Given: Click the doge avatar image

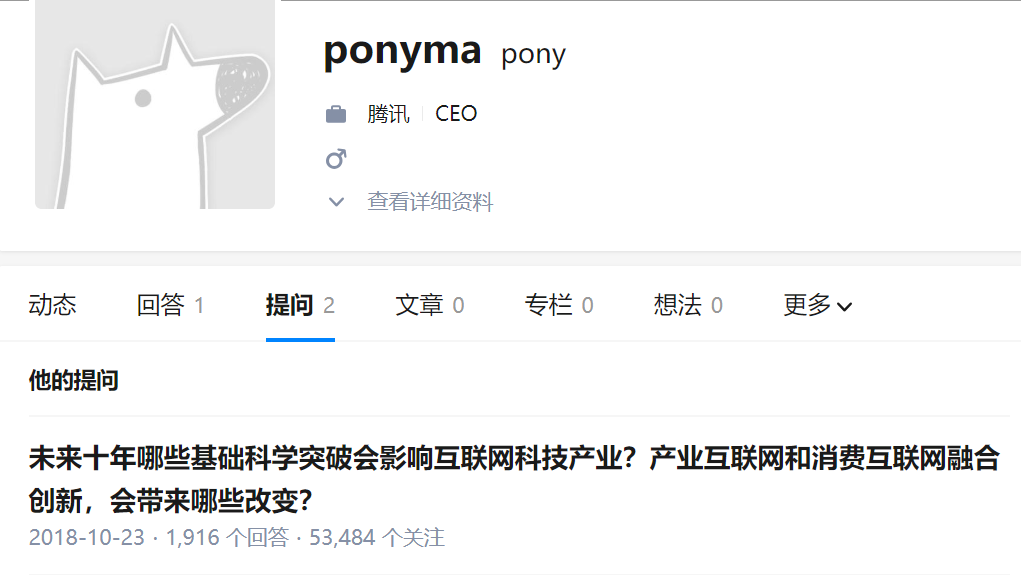Looking at the screenshot, I should (154, 105).
